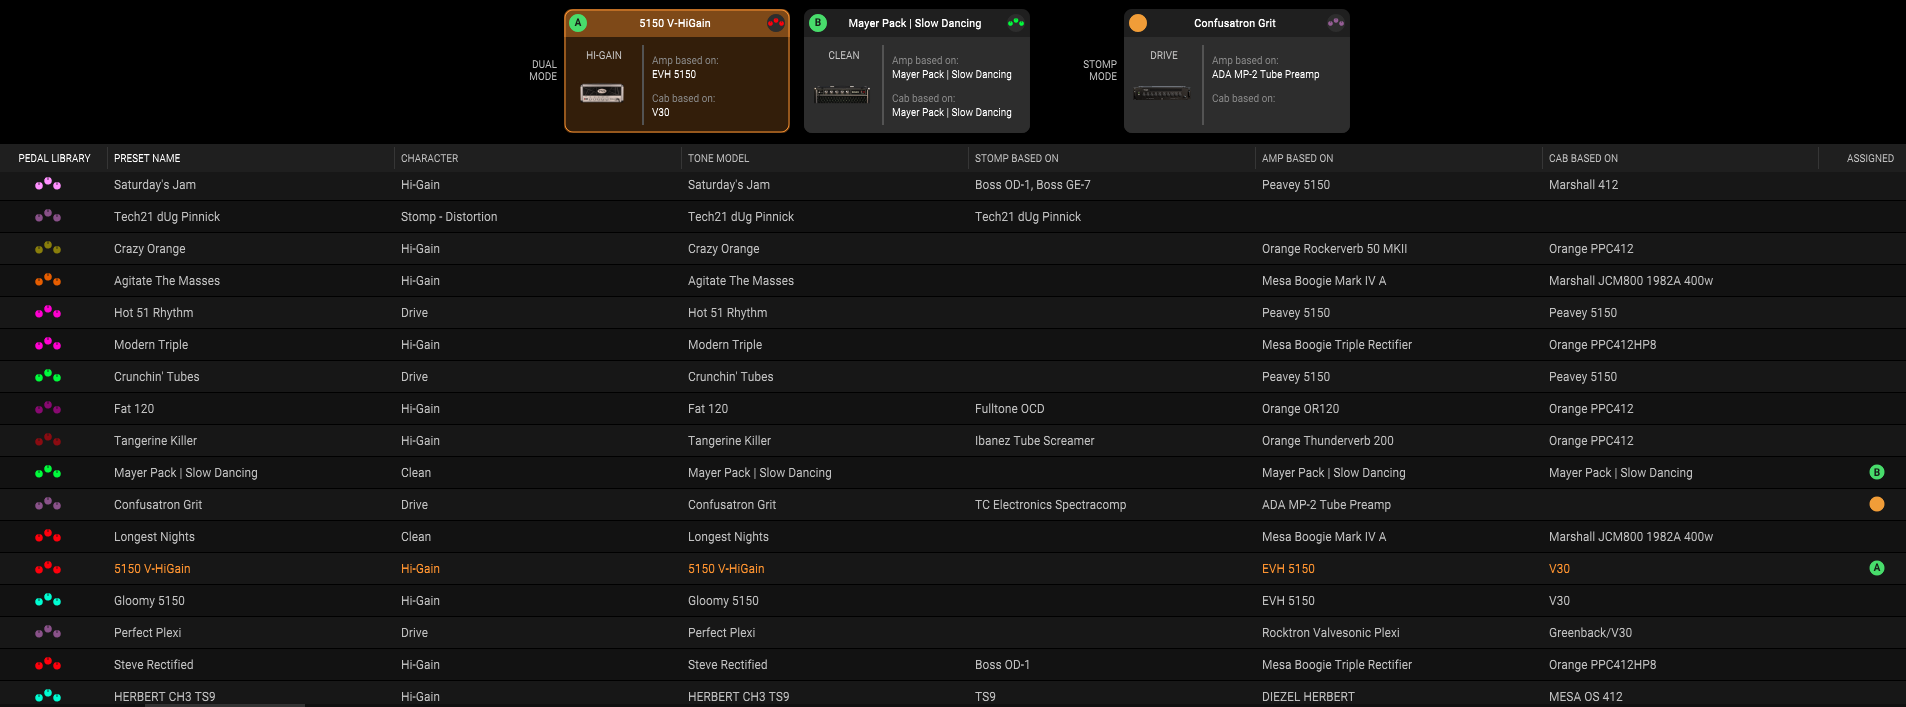Select the Steve Rectified preset name
The width and height of the screenshot is (1906, 707).
154,665
